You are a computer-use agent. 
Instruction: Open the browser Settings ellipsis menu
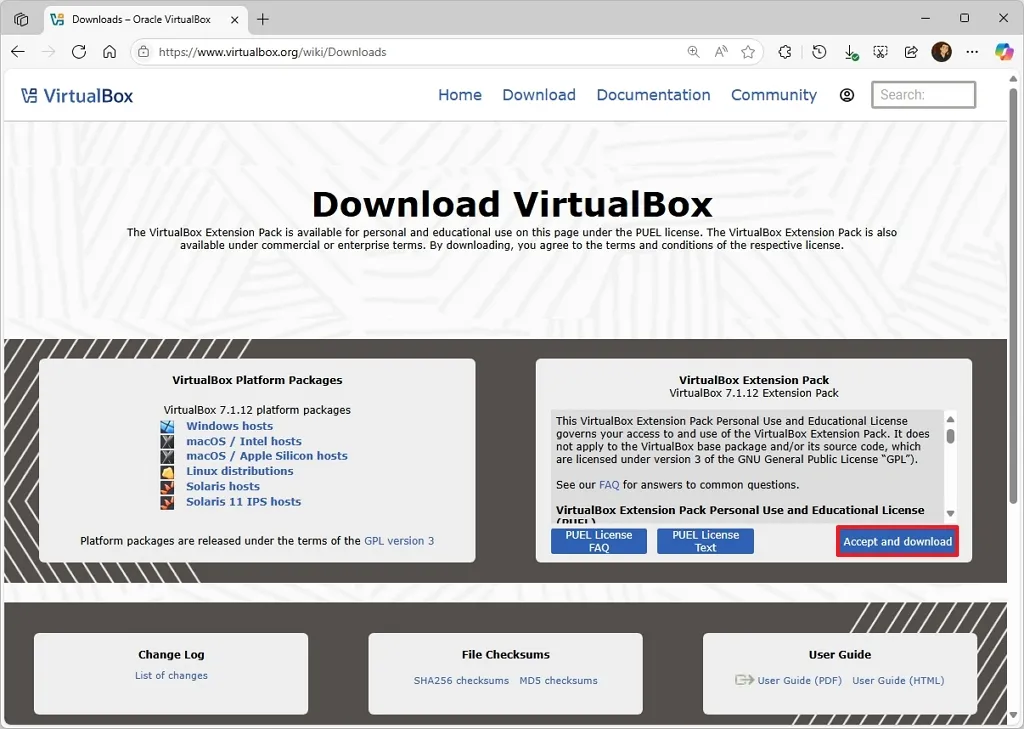[971, 52]
